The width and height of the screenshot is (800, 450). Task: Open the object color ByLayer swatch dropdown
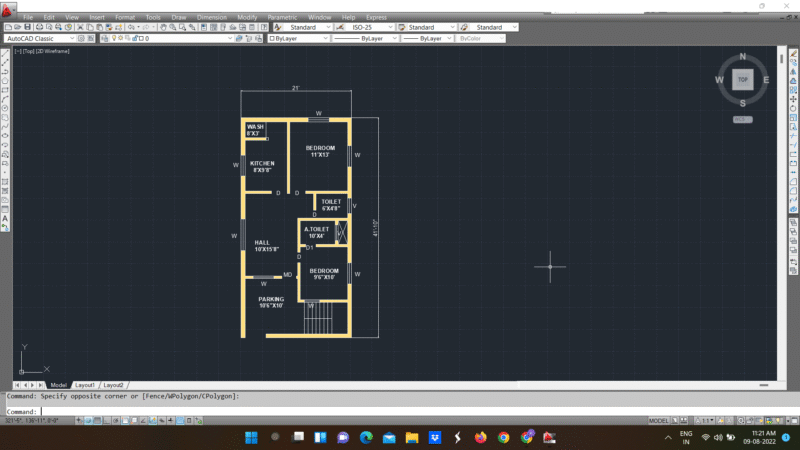click(x=298, y=38)
